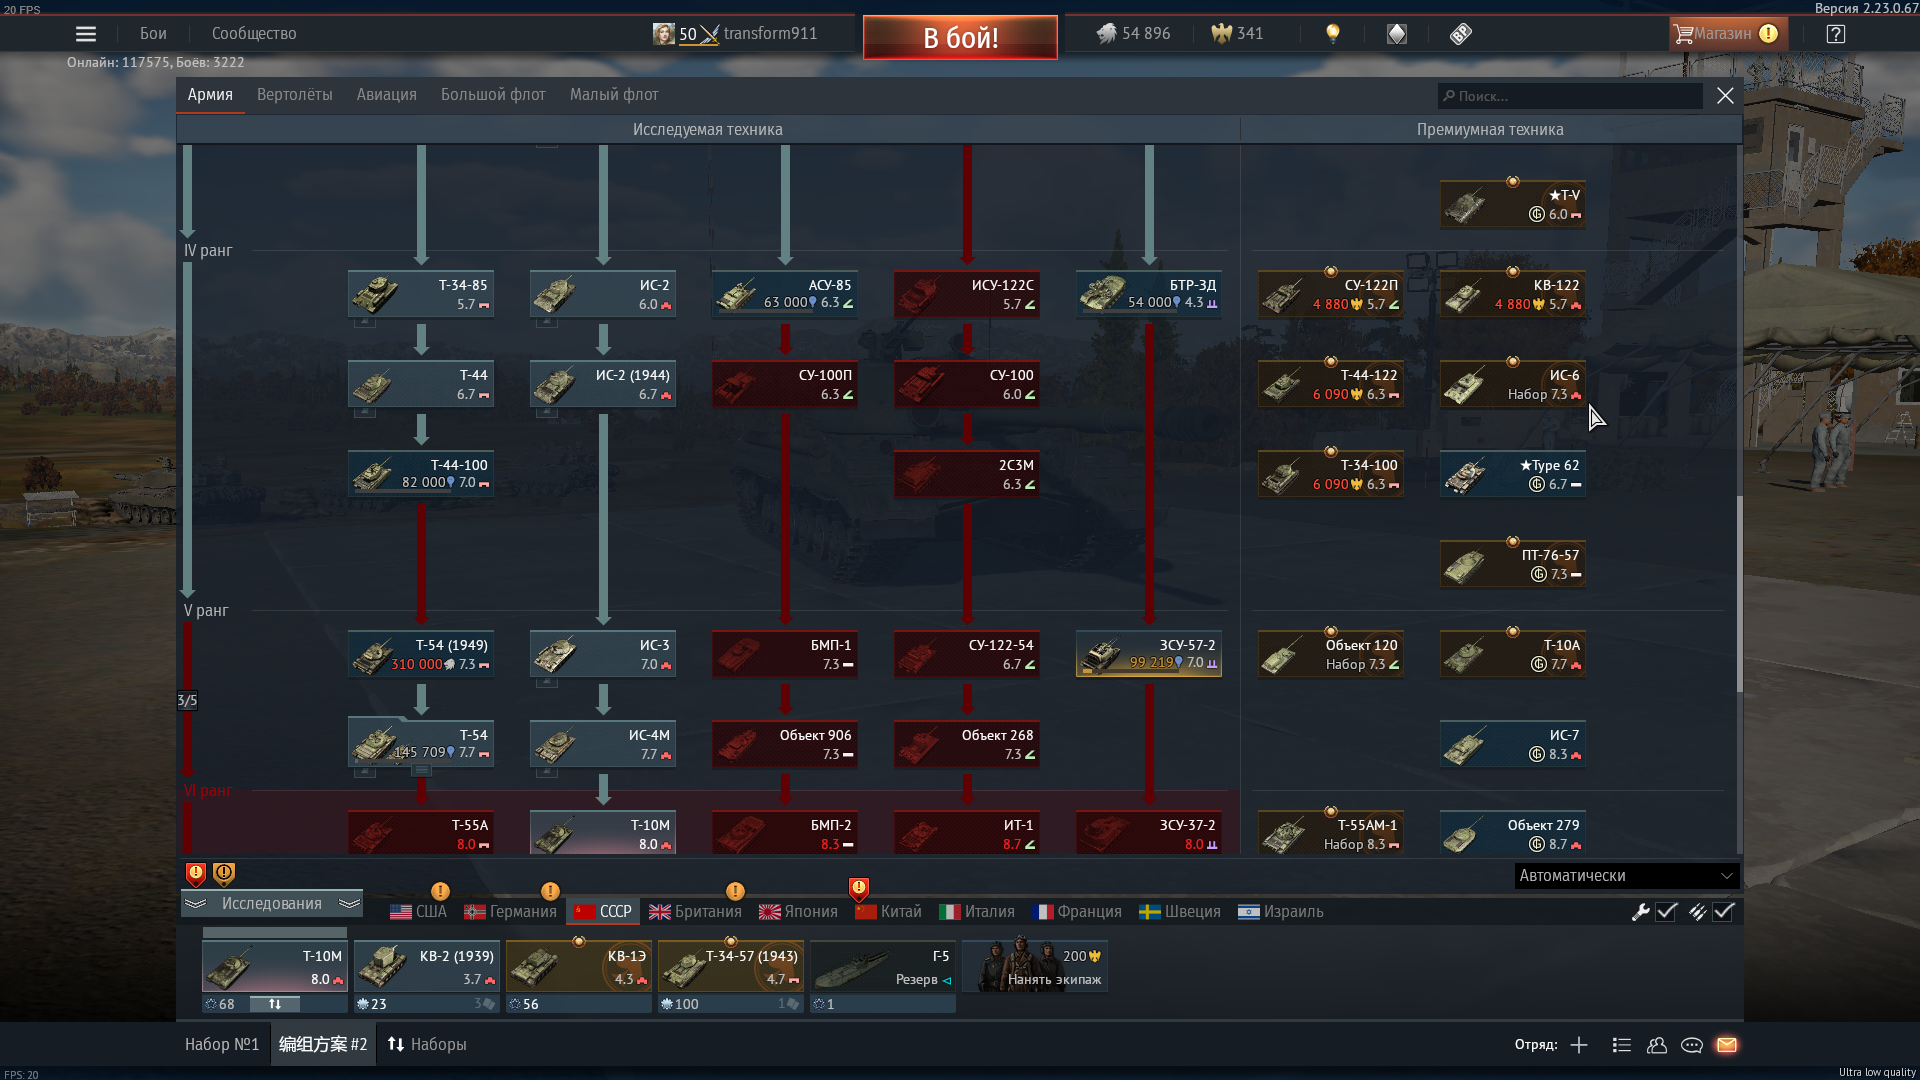The width and height of the screenshot is (1920, 1080).
Task: Select Германия nation tab
Action: coord(511,912)
